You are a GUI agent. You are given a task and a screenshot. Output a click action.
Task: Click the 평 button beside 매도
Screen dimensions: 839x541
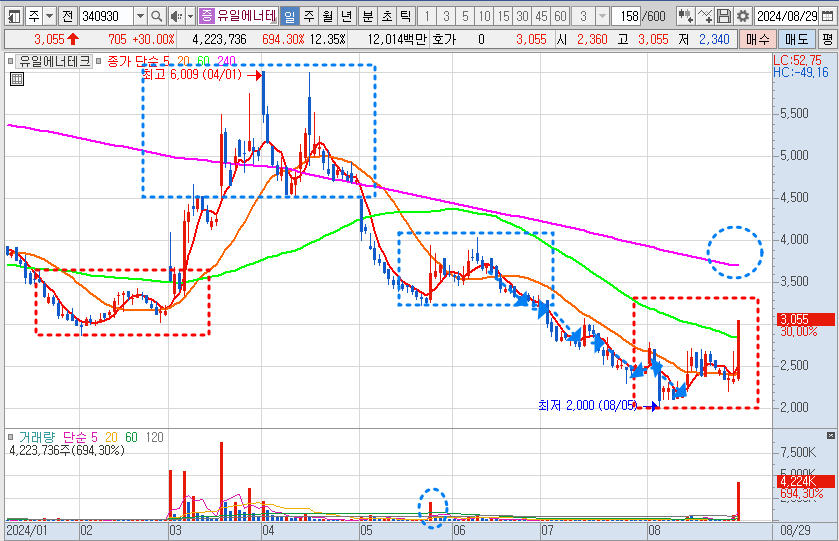(x=827, y=40)
